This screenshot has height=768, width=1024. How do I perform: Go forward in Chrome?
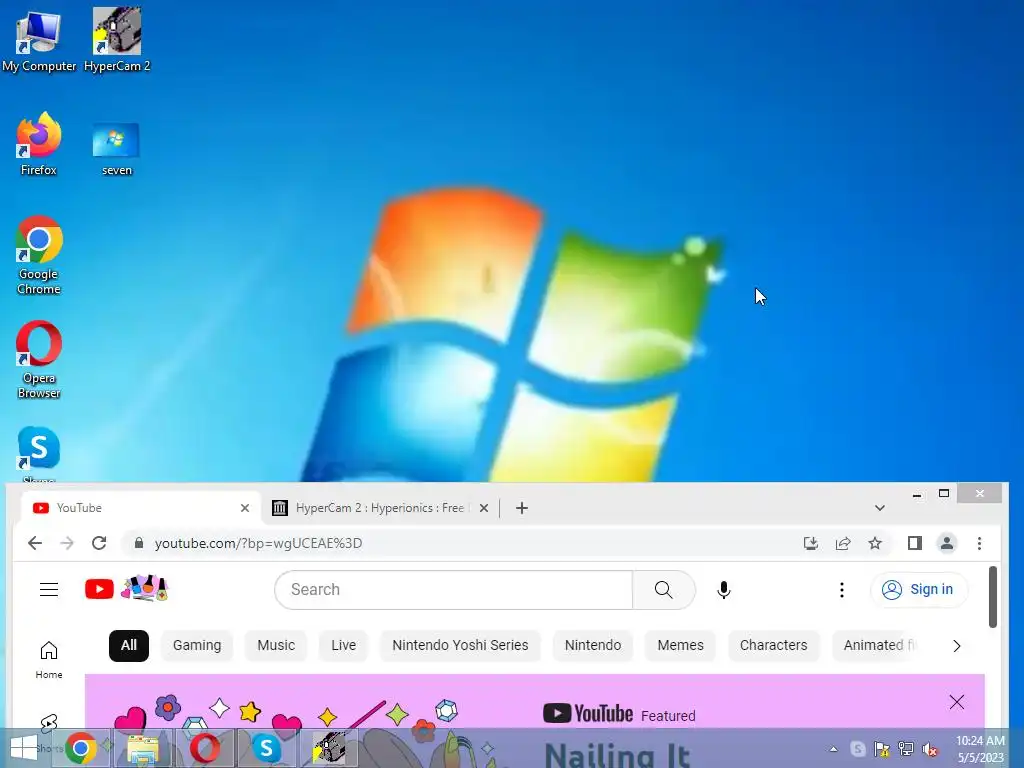point(67,543)
